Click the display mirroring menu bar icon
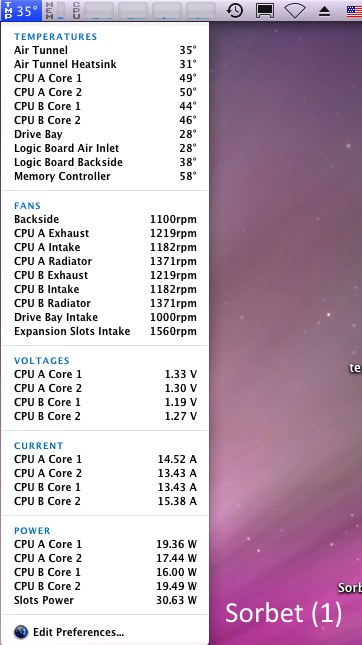 (x=265, y=11)
